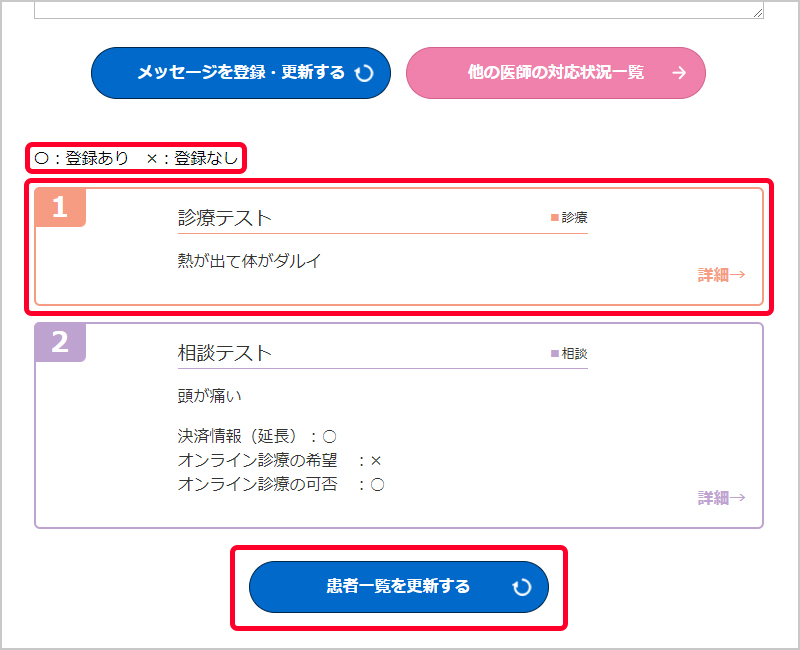Open 詳細 link in the 相談テスト card
This screenshot has height=650, width=800.
tap(721, 498)
